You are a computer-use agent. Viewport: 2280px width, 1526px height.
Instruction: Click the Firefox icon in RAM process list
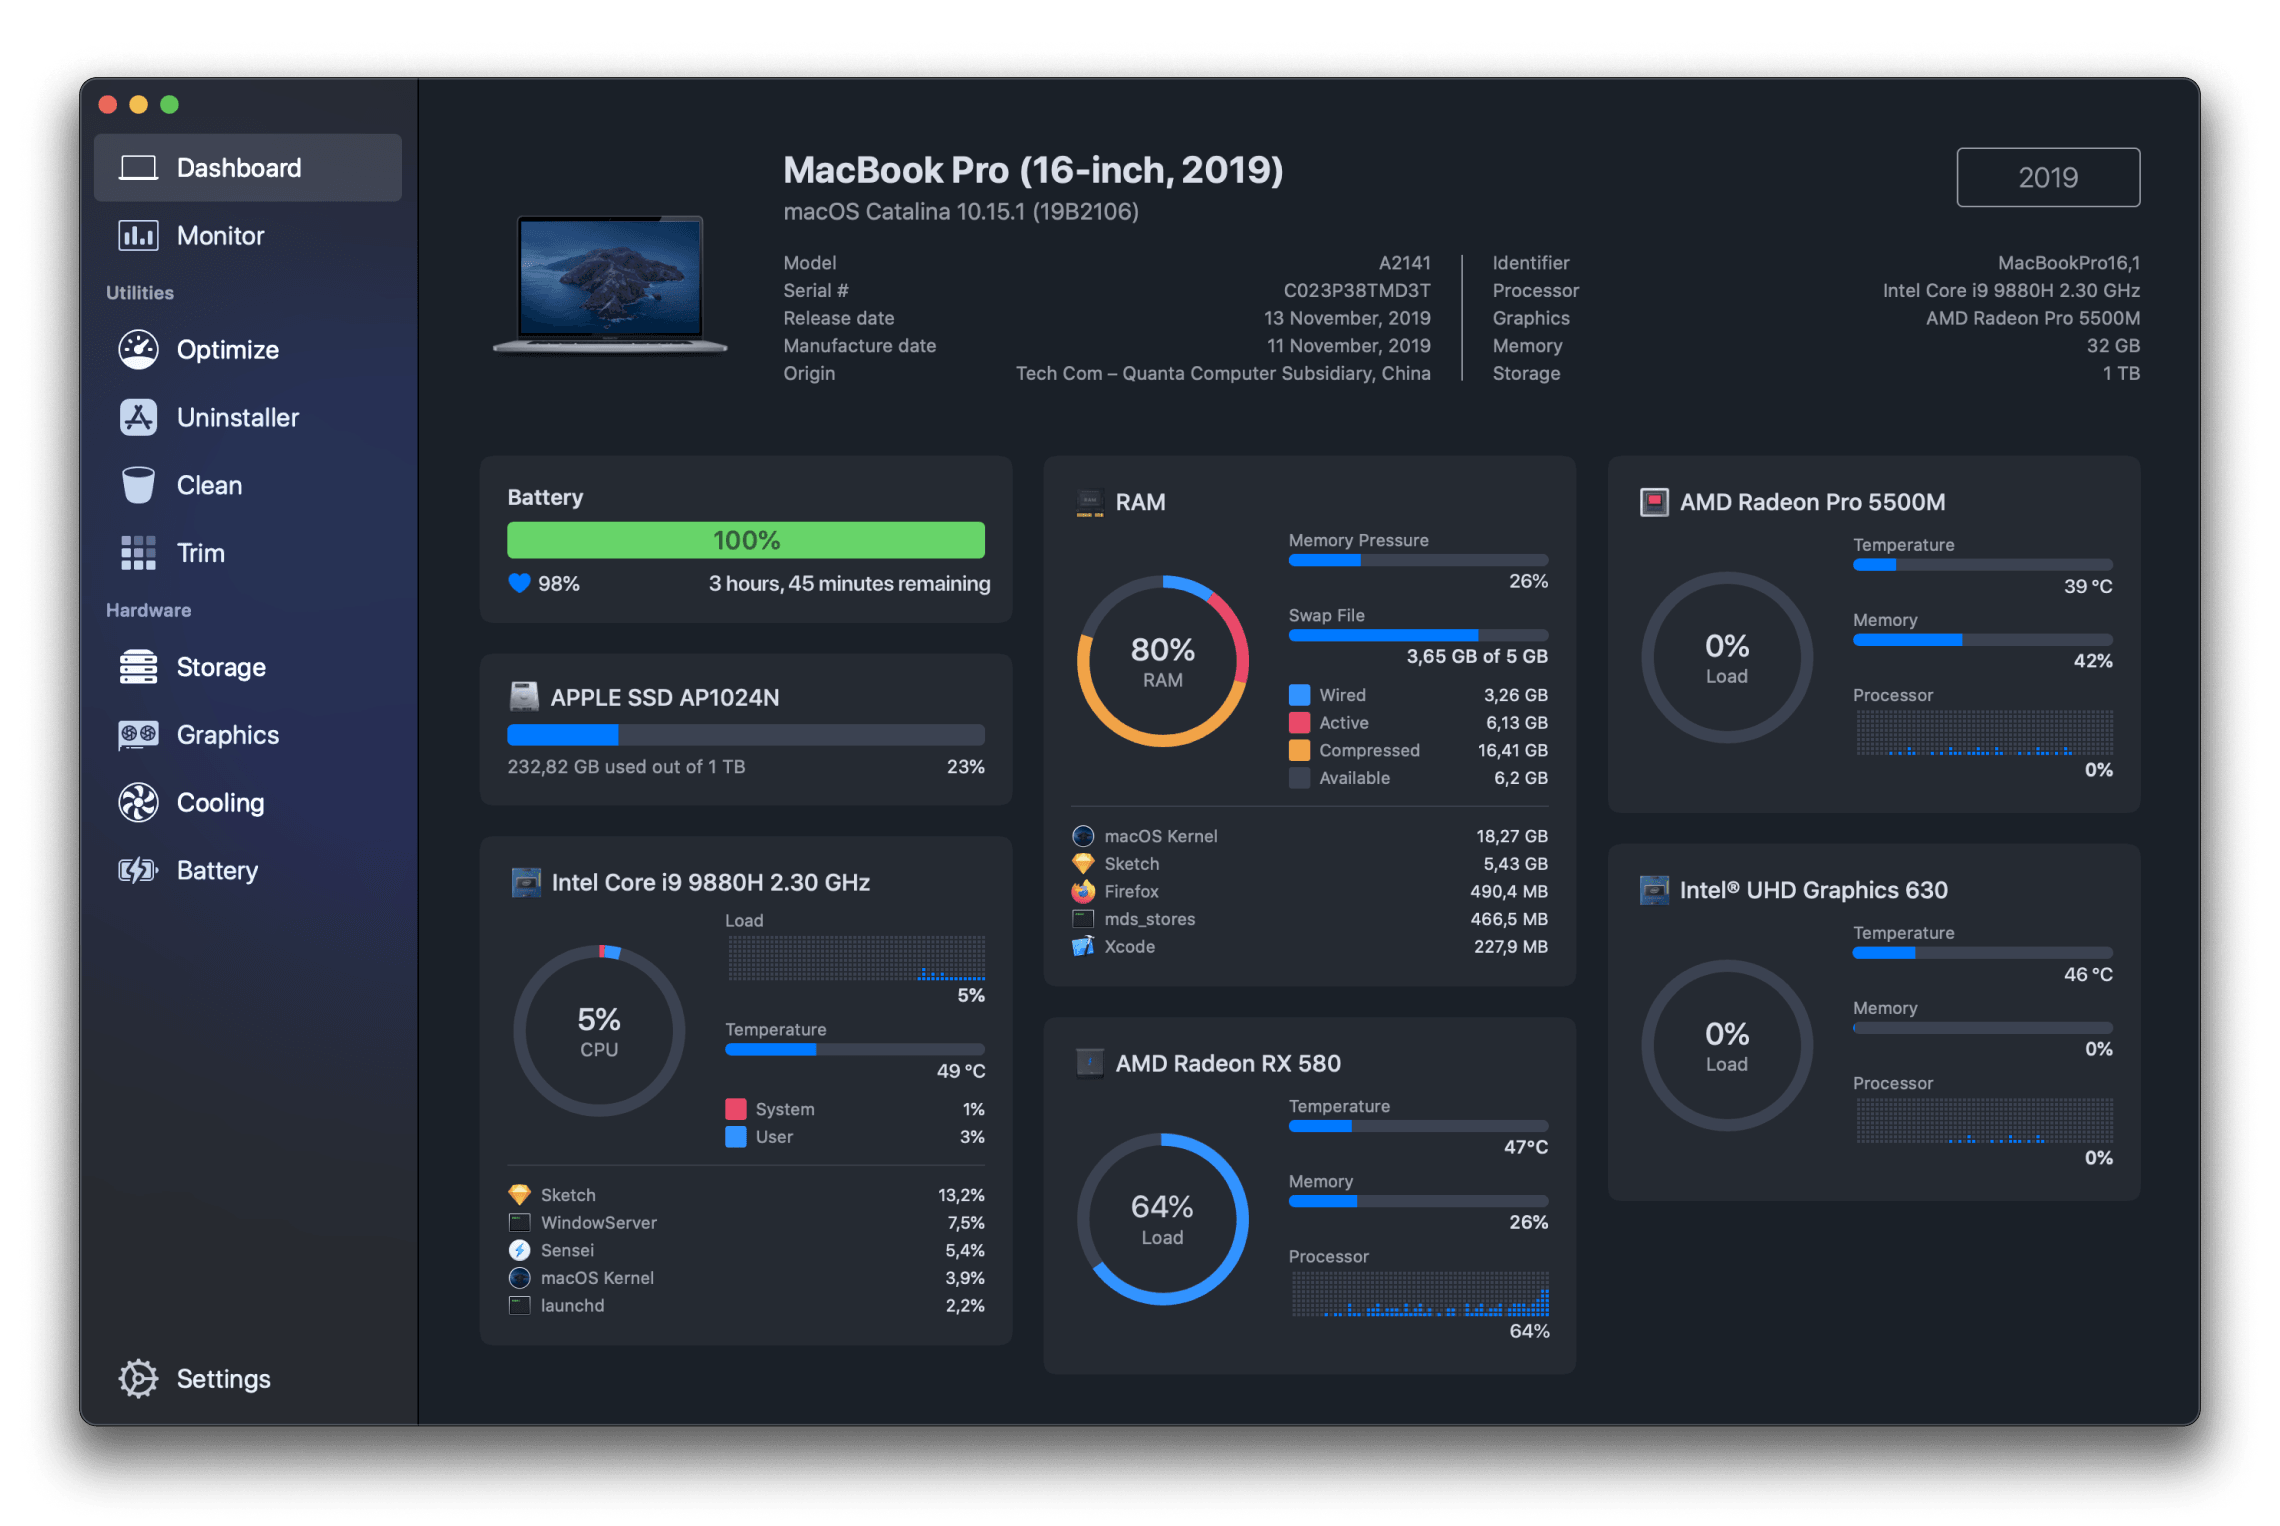point(1083,891)
